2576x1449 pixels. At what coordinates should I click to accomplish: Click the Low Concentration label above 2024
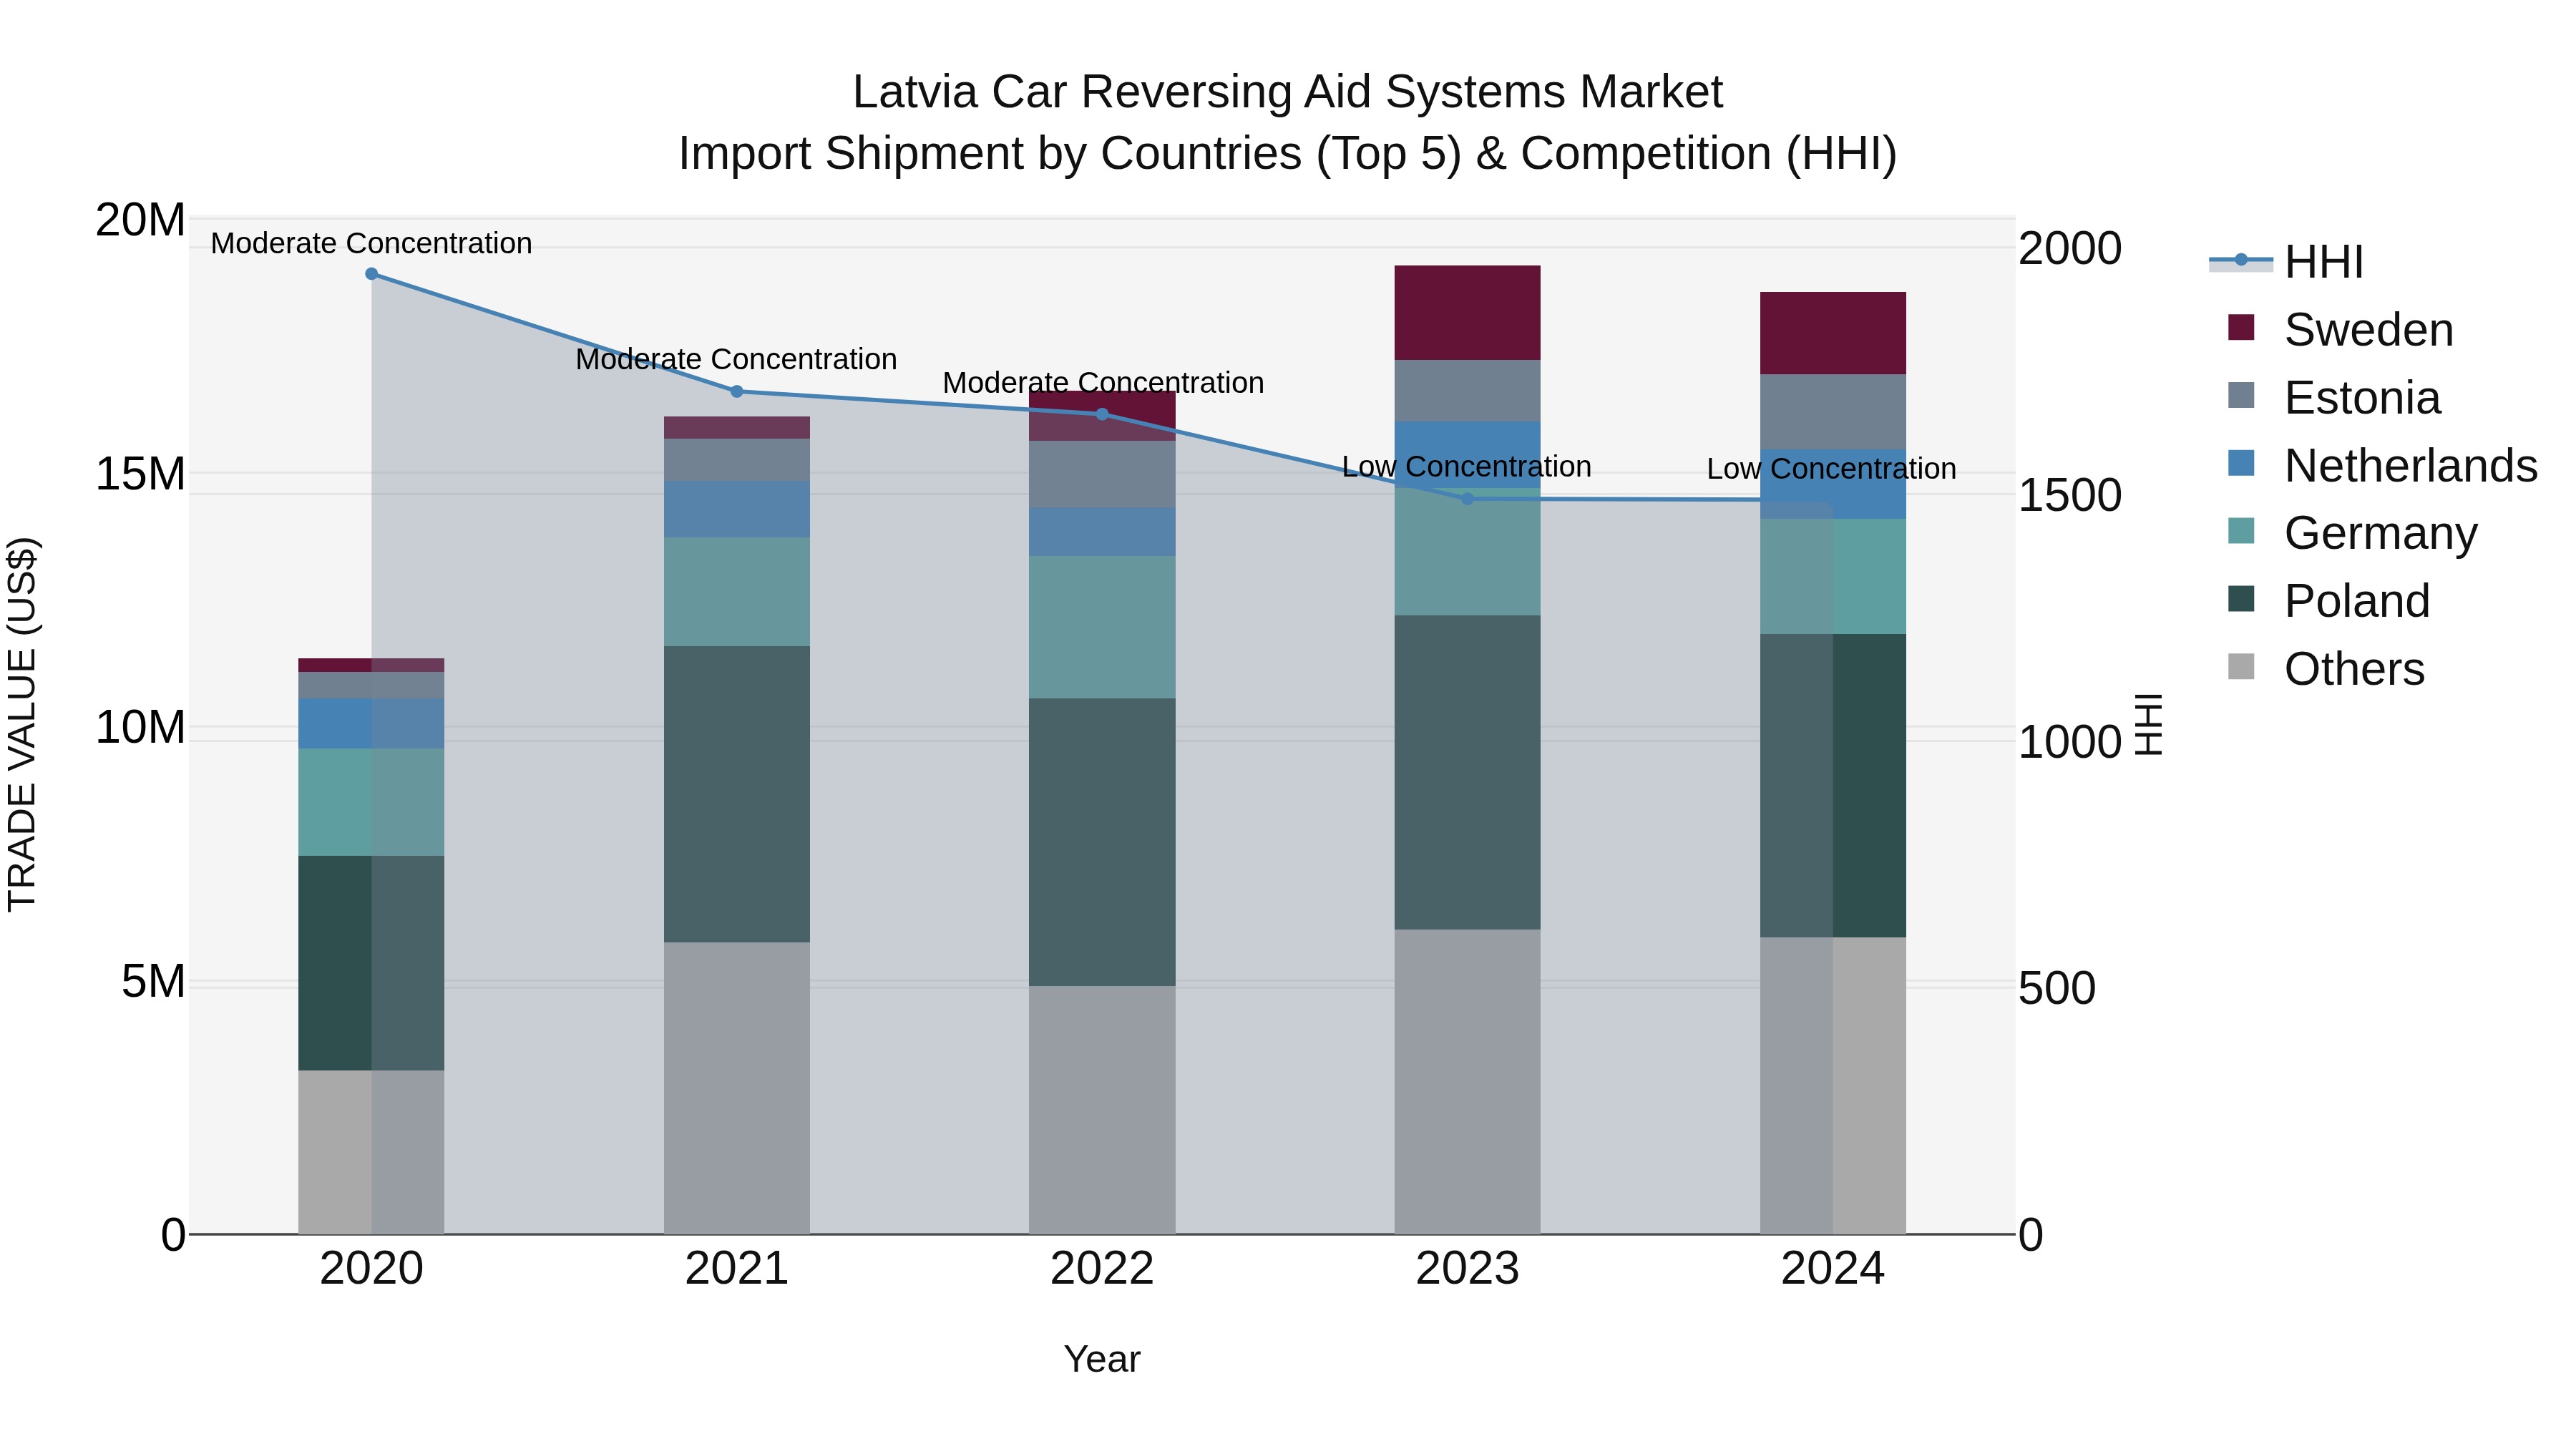(1832, 469)
